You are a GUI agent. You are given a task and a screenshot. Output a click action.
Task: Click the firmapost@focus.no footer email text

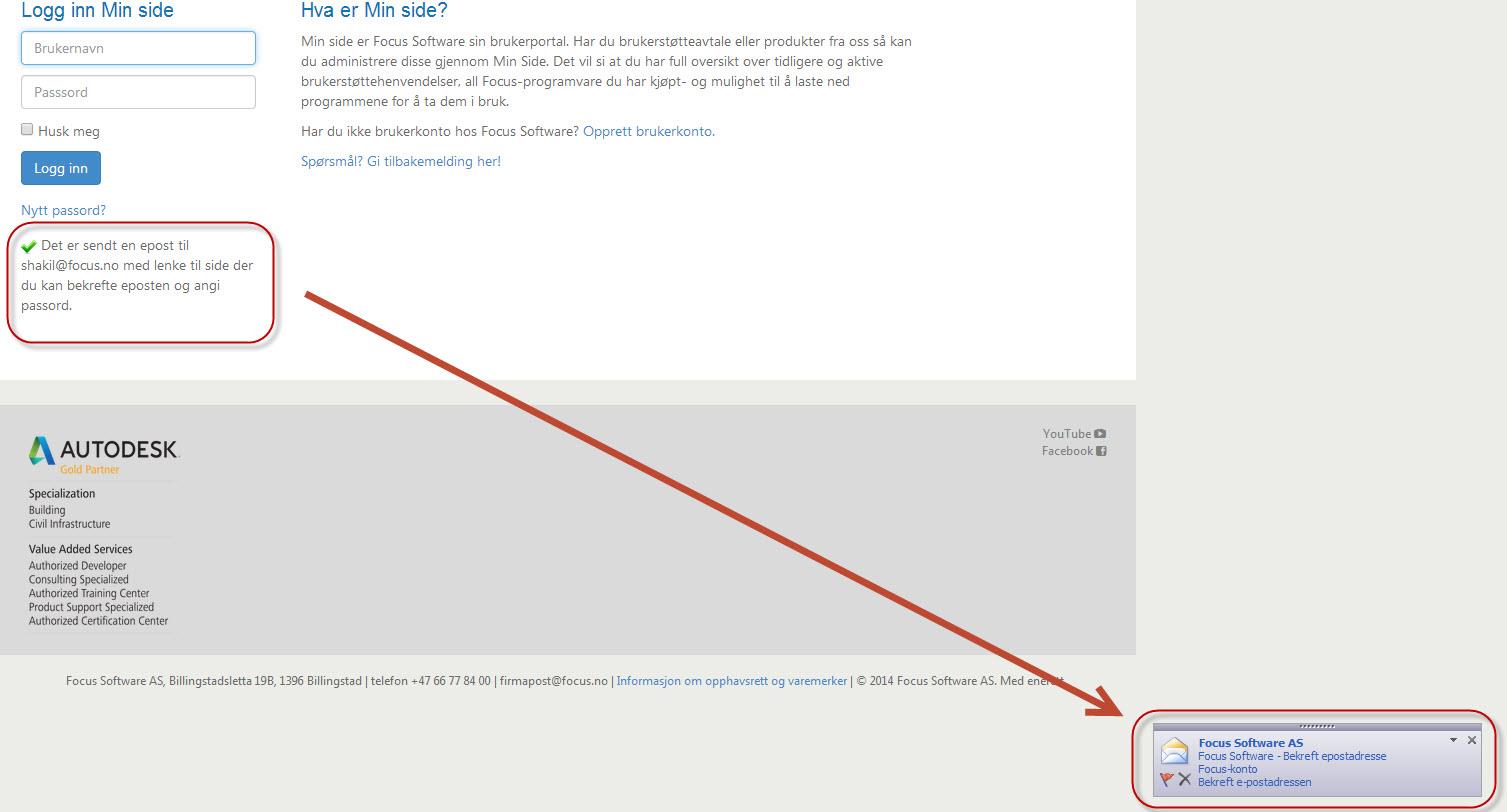(x=554, y=681)
